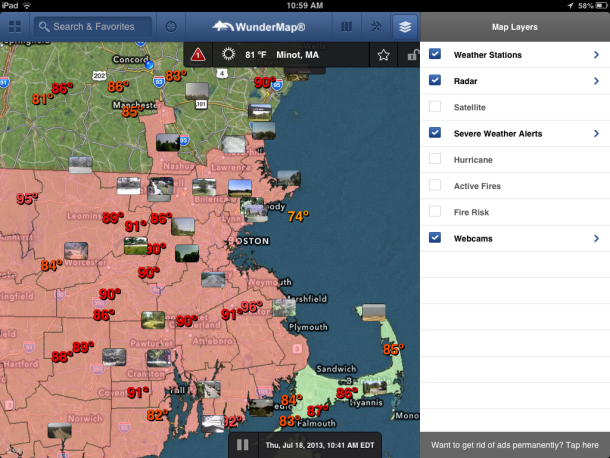Tap the Wi-Fi status icon
This screenshot has width=610, height=458.
[26, 5]
